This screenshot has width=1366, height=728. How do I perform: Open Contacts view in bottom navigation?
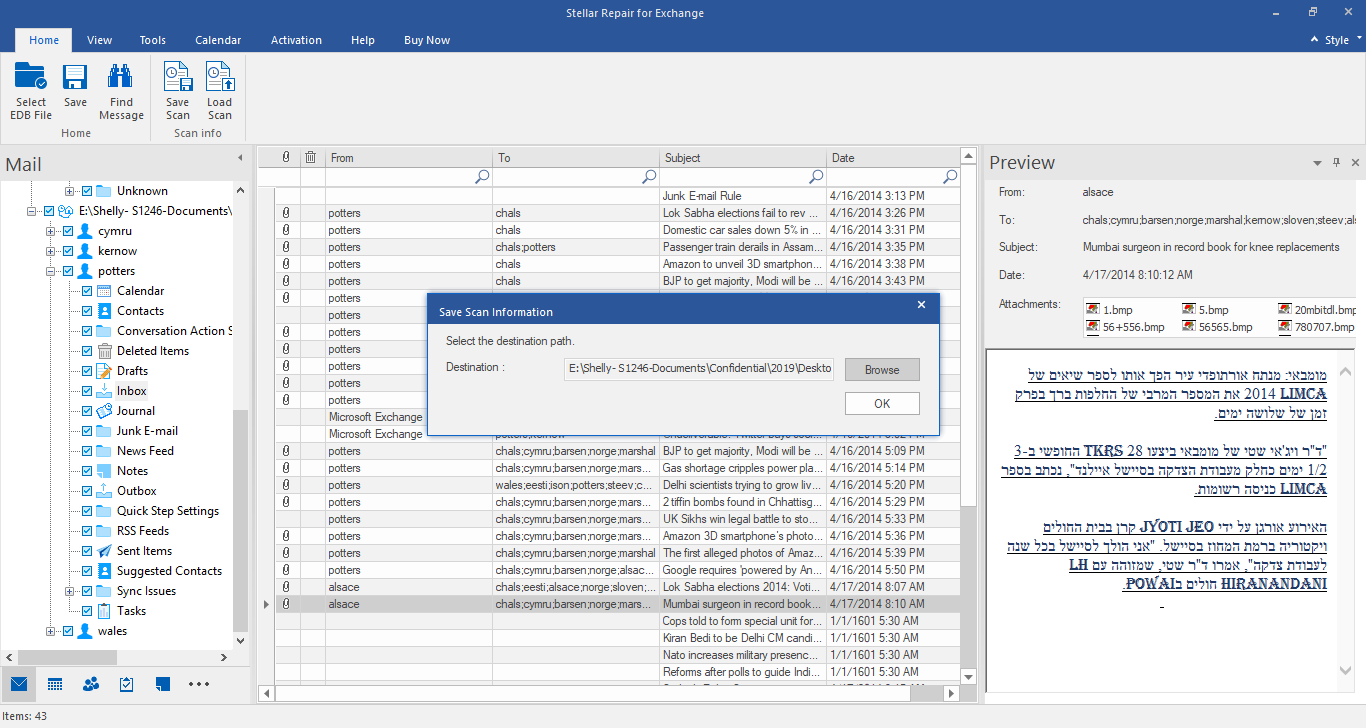point(91,684)
